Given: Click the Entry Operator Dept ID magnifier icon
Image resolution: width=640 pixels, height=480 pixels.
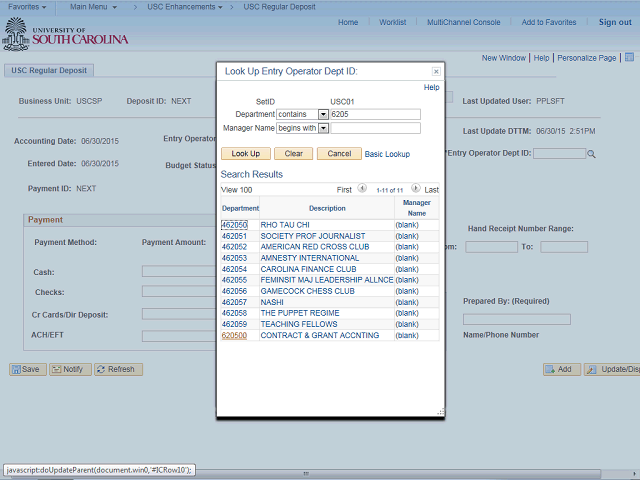Looking at the screenshot, I should 591,154.
